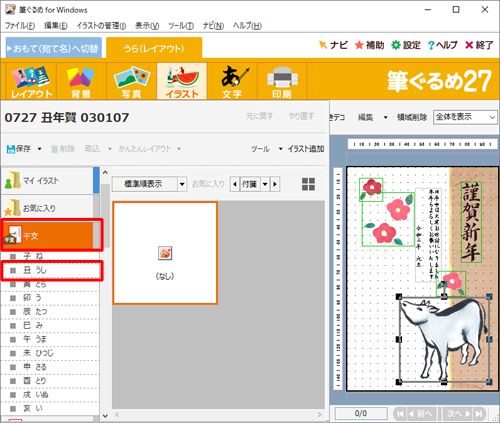Click the ナビ arrow icon button
This screenshot has height=423, width=500.
(x=333, y=45)
